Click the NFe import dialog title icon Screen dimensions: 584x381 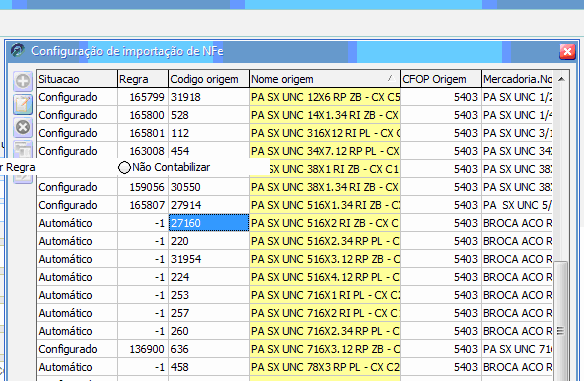(x=18, y=50)
